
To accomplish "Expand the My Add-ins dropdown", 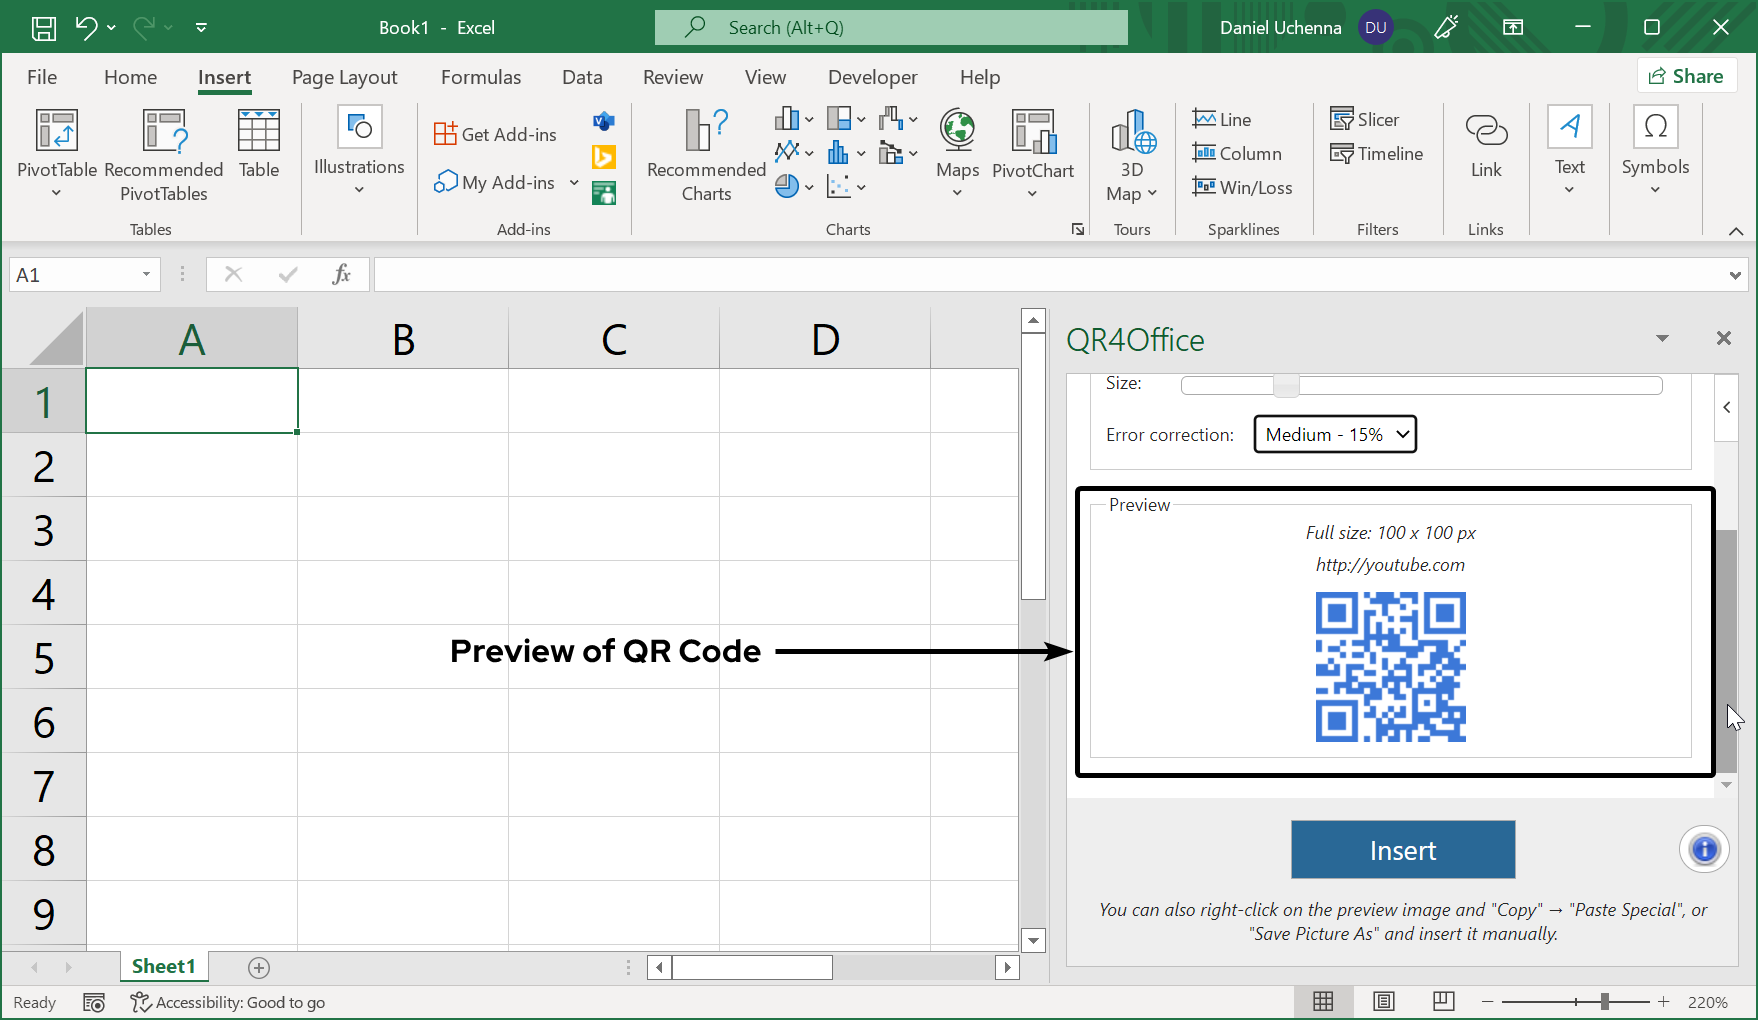I will pos(573,182).
